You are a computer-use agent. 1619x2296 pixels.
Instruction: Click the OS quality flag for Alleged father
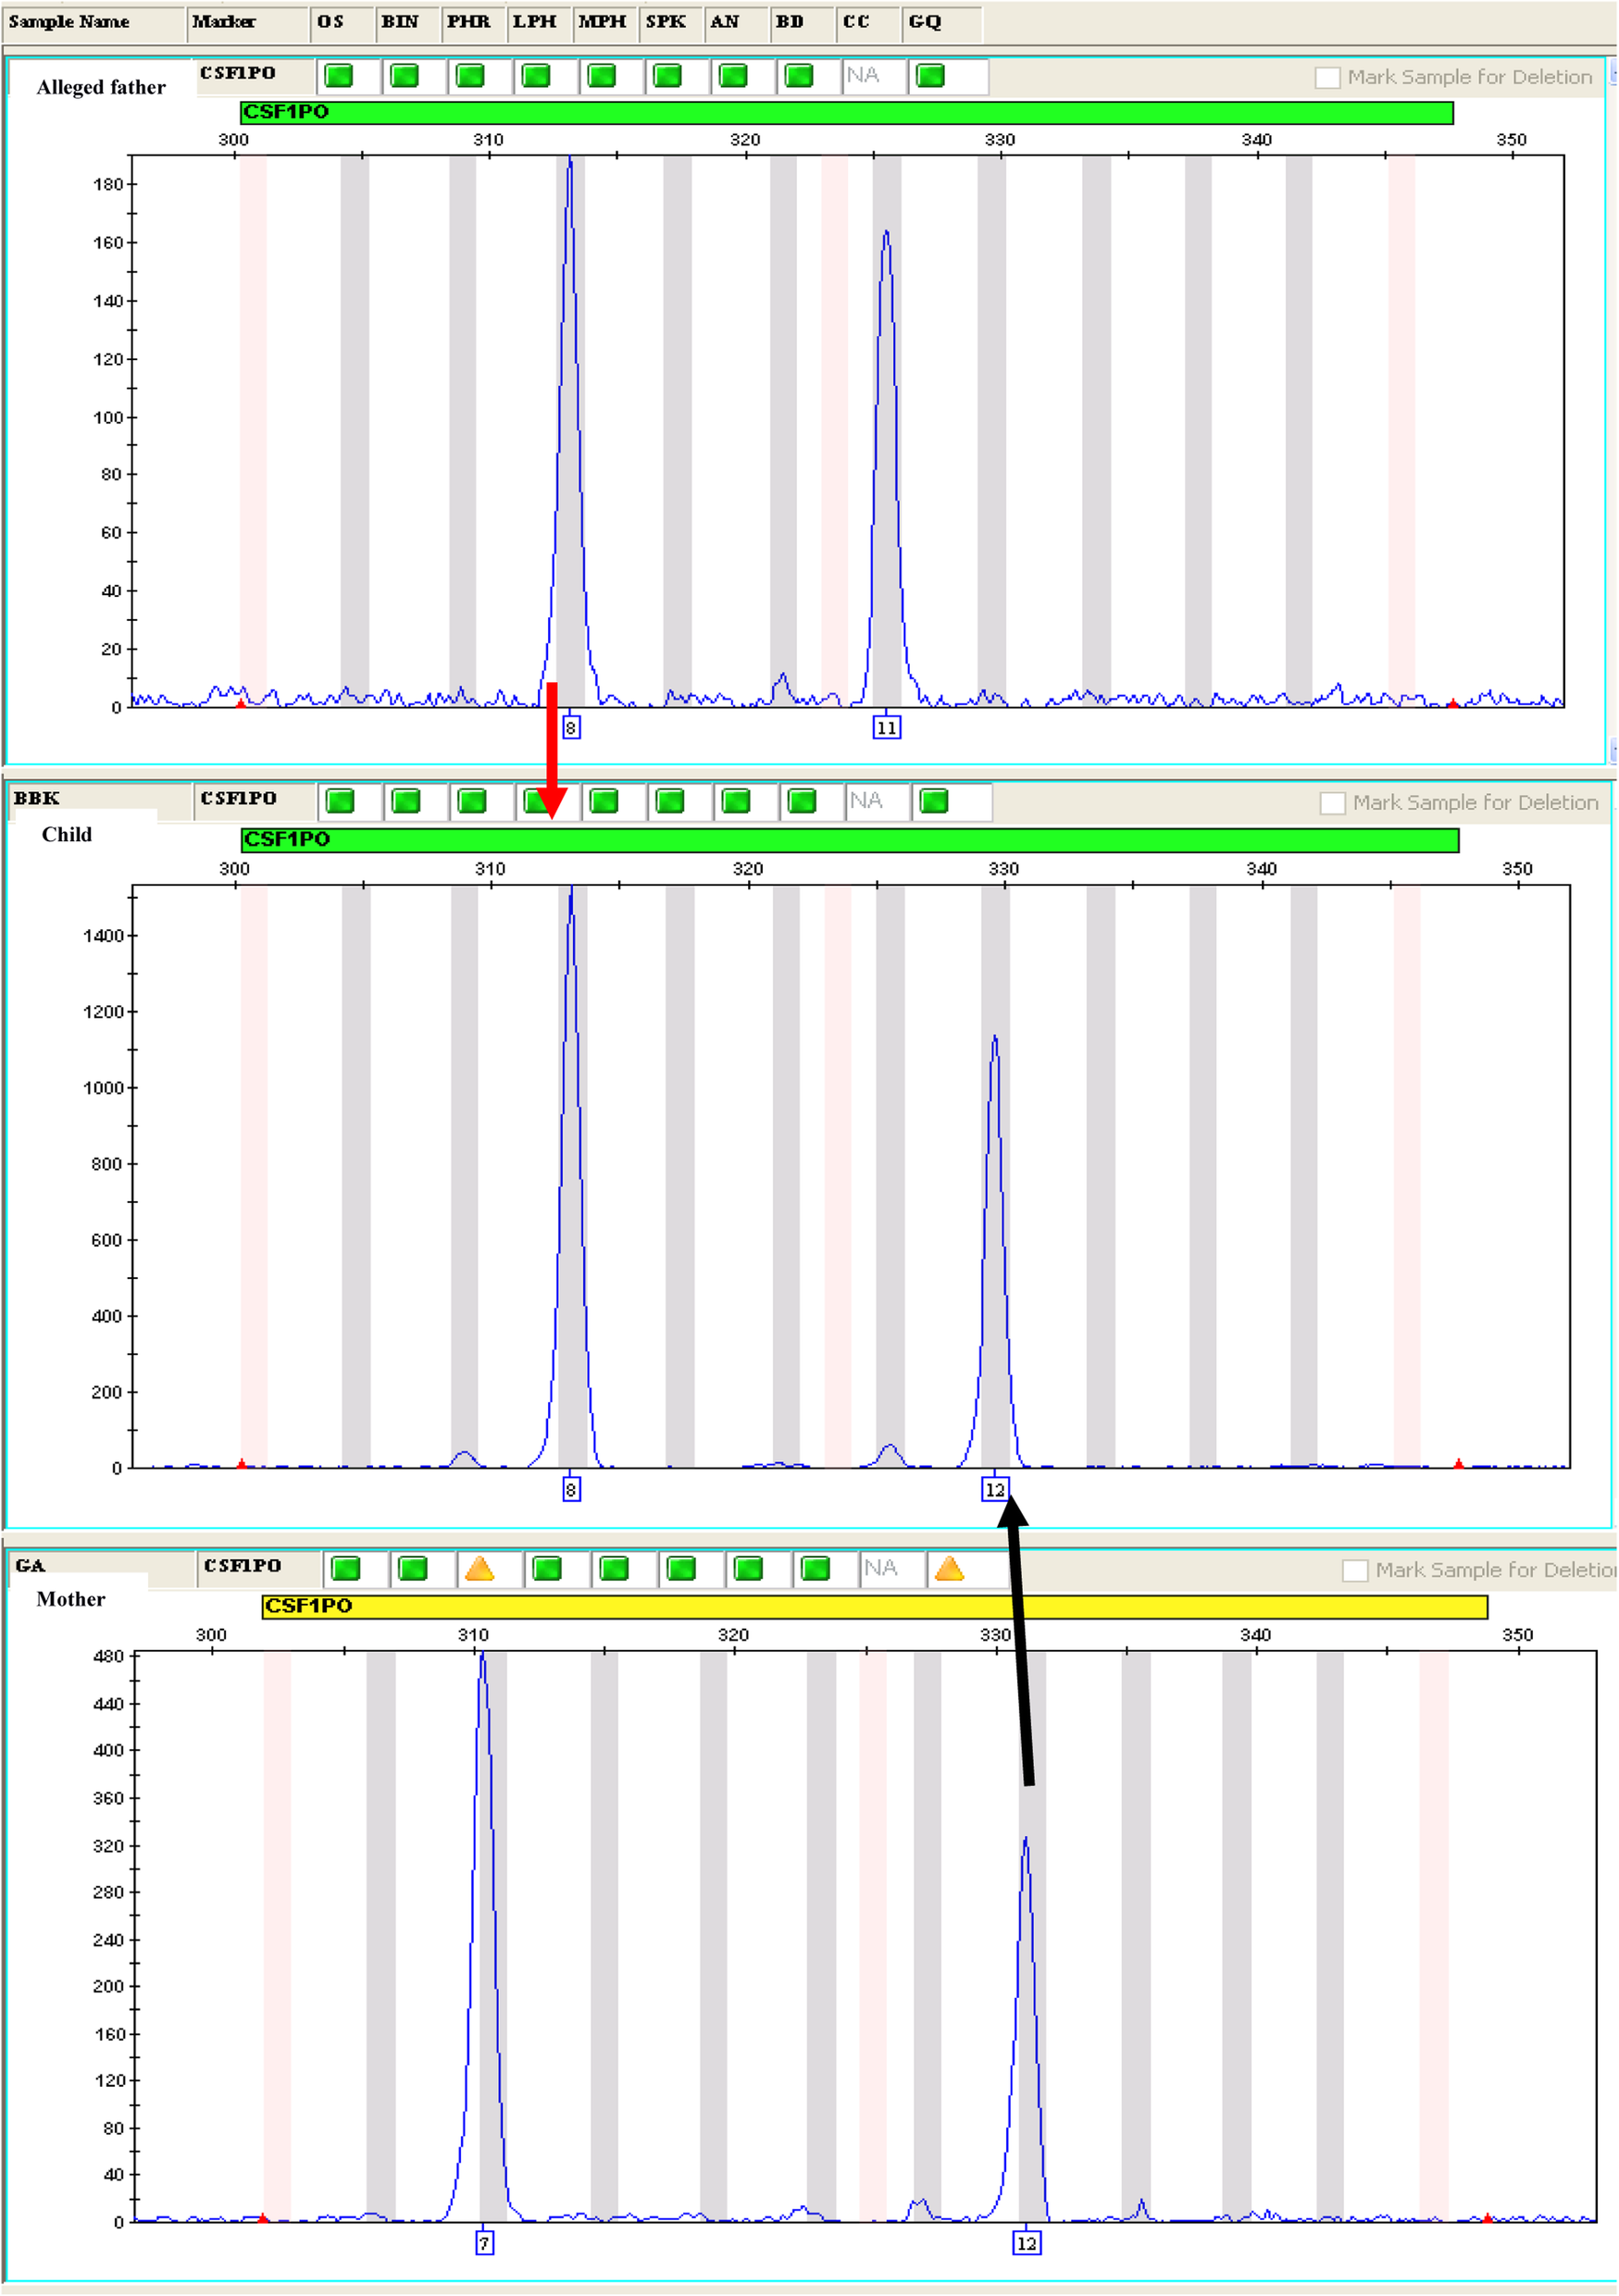point(339,76)
